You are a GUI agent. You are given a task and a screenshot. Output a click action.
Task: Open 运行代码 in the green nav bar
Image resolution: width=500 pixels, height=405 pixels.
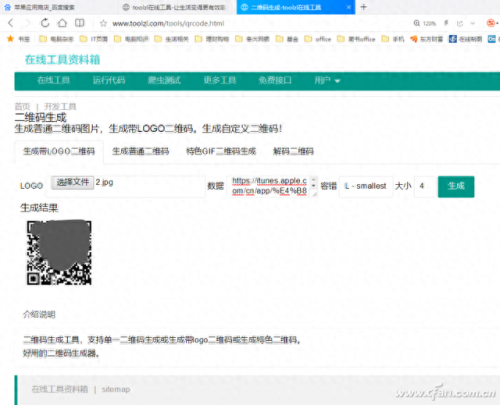pos(109,80)
